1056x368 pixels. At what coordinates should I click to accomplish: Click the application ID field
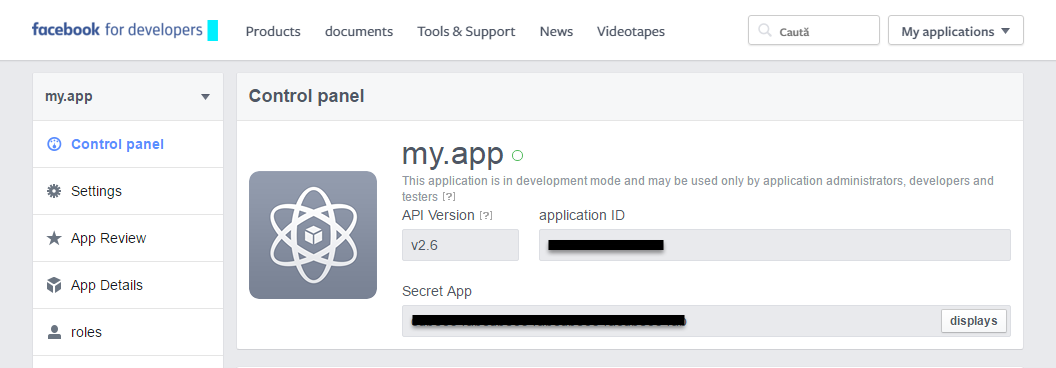(x=774, y=245)
